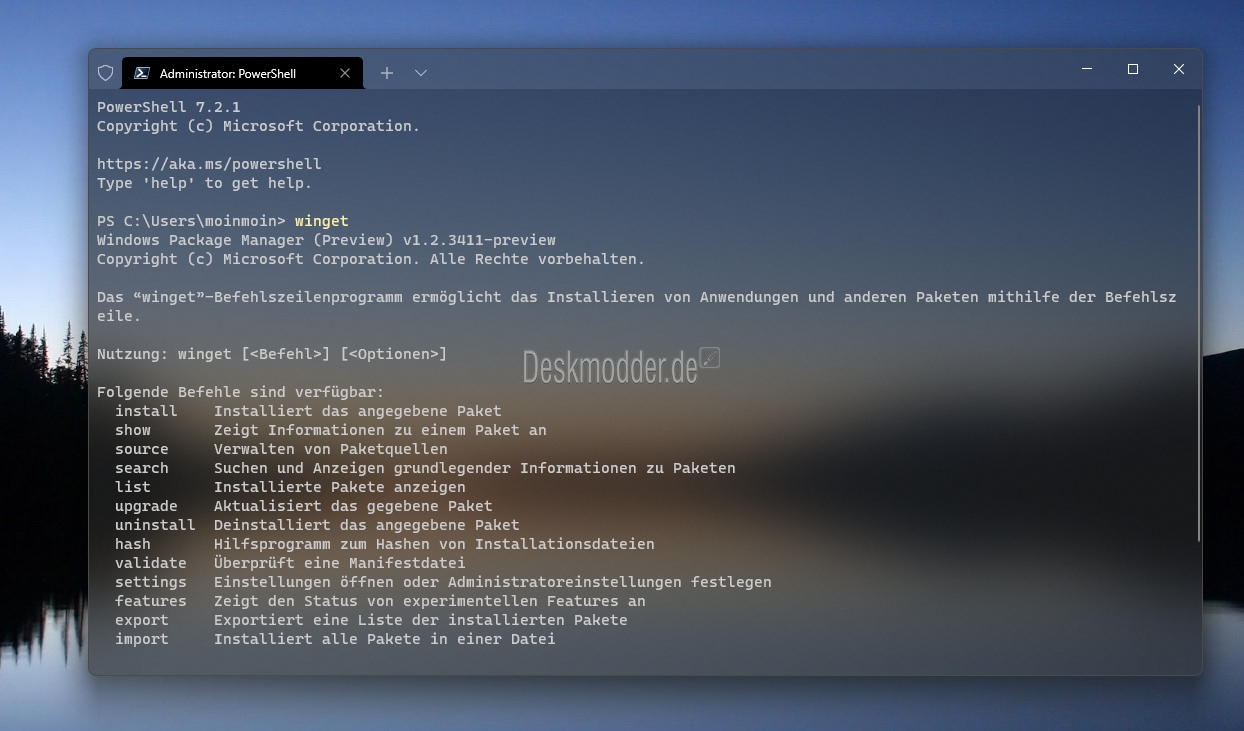Click 'Zeigt den Status von experimentellen Features an'
The image size is (1244, 731).
[430, 601]
